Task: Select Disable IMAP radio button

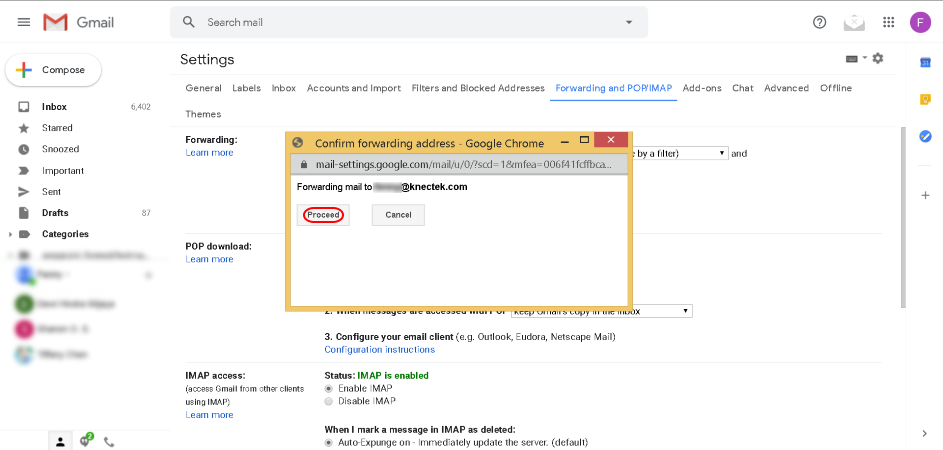Action: pos(328,401)
